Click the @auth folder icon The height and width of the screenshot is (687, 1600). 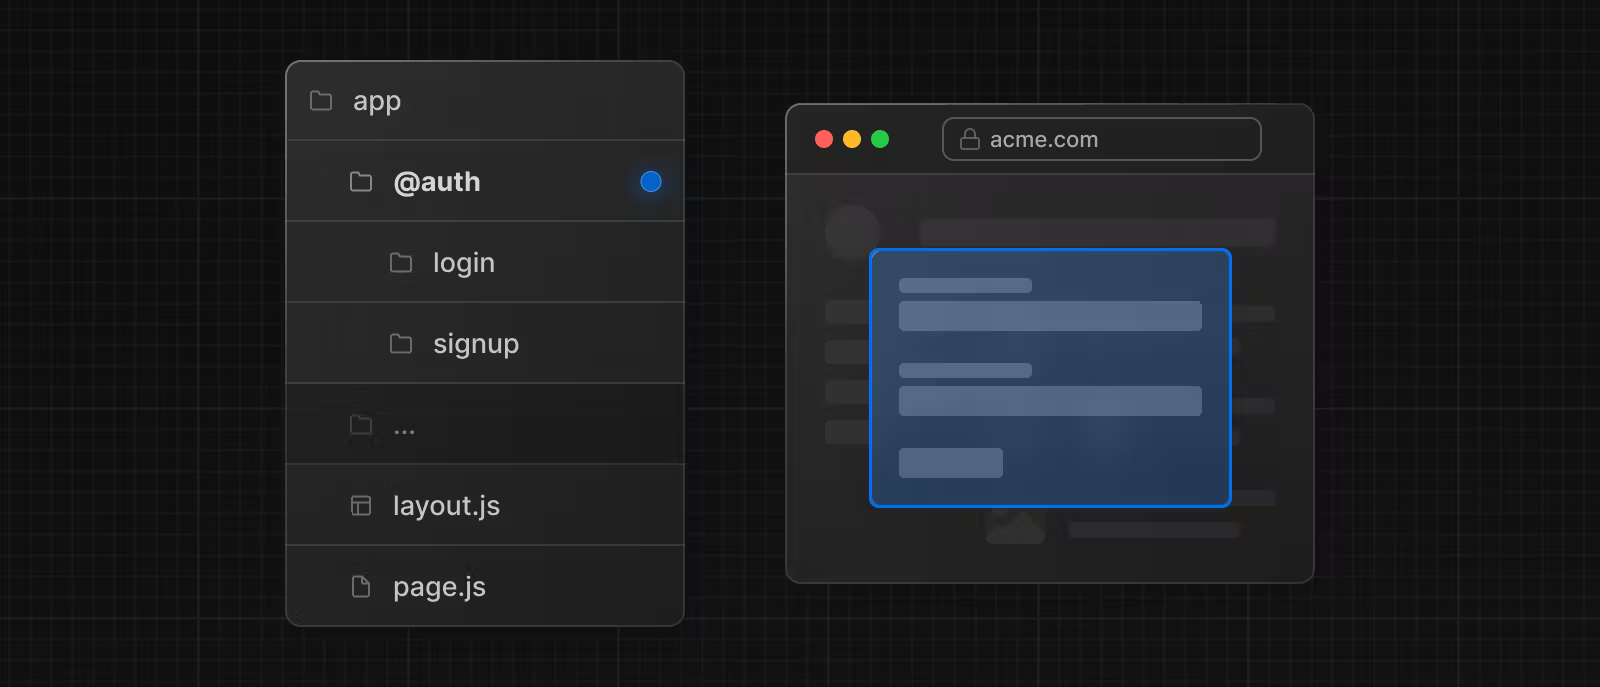pyautogui.click(x=361, y=182)
